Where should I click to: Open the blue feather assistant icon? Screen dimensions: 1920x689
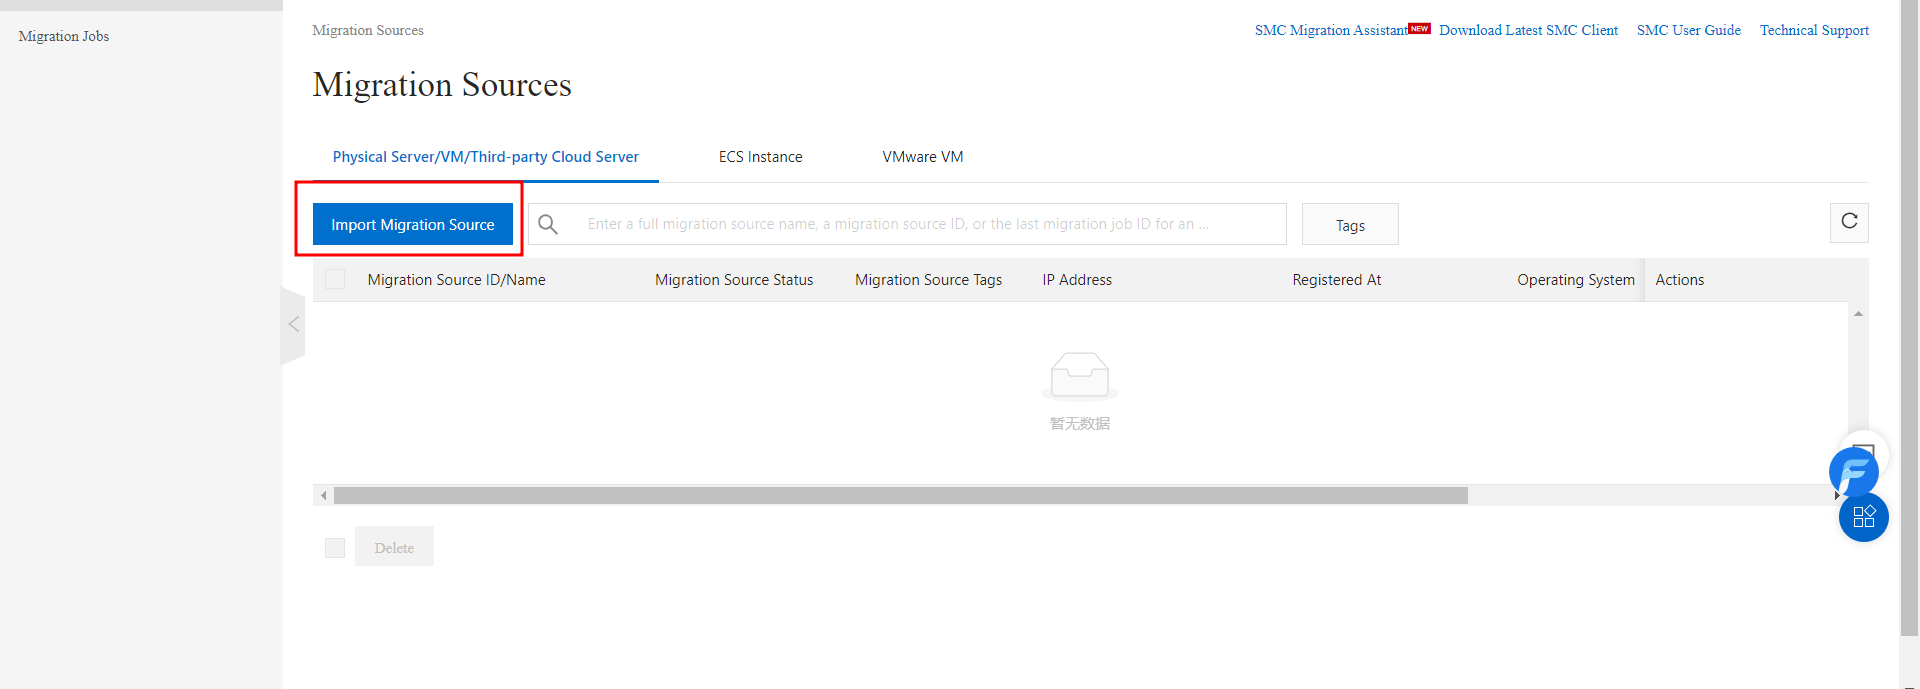pos(1853,472)
